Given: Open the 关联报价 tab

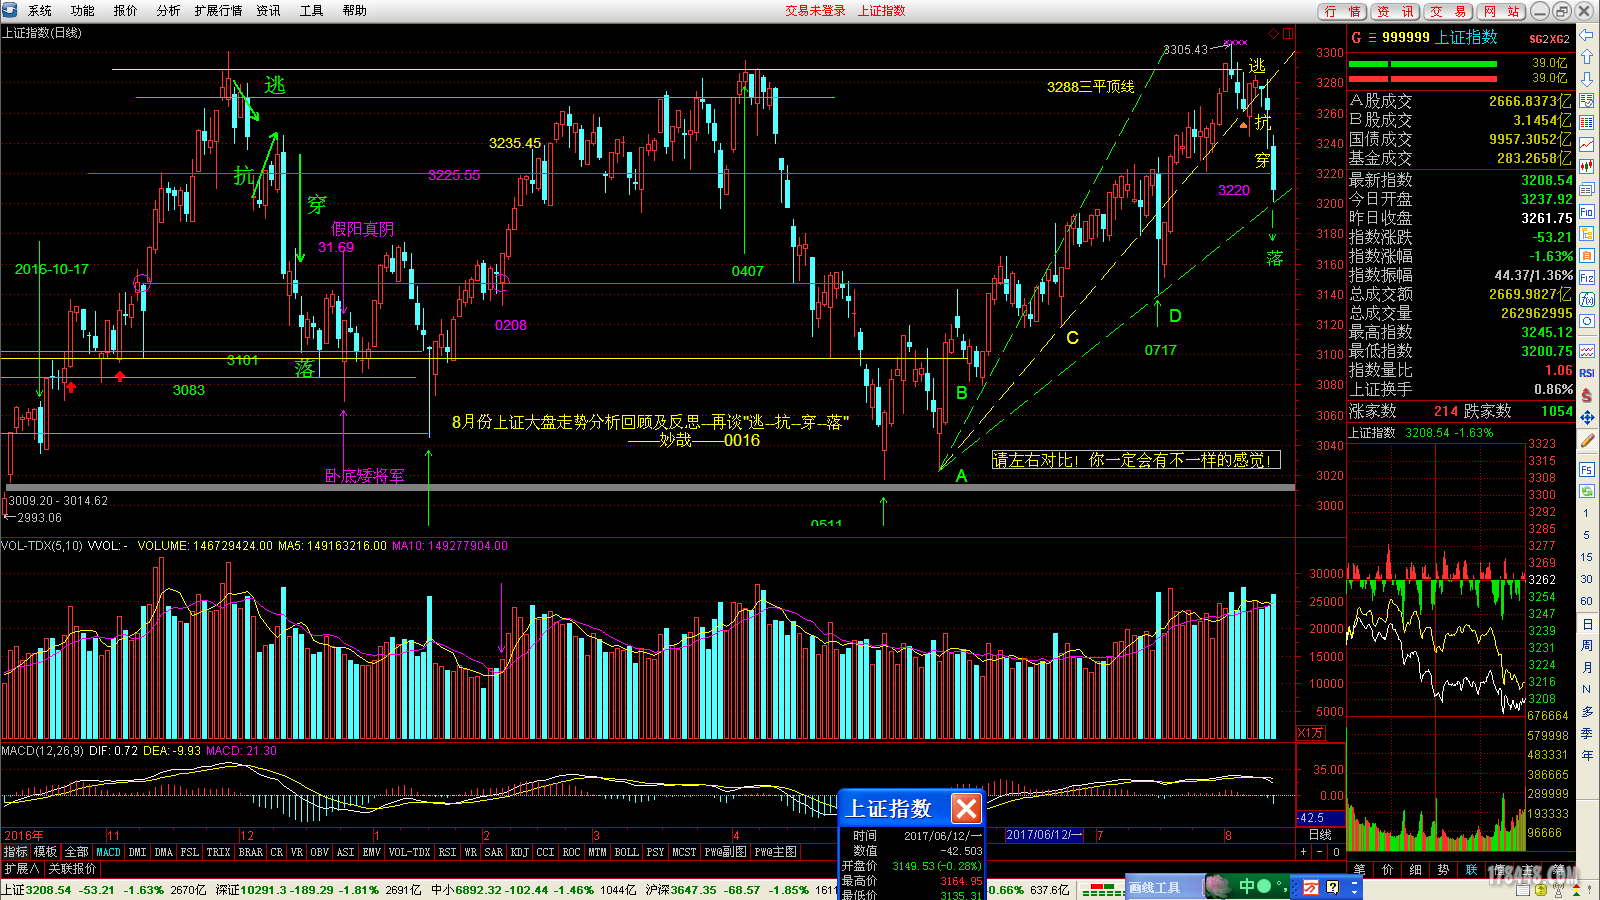Looking at the screenshot, I should tap(72, 868).
